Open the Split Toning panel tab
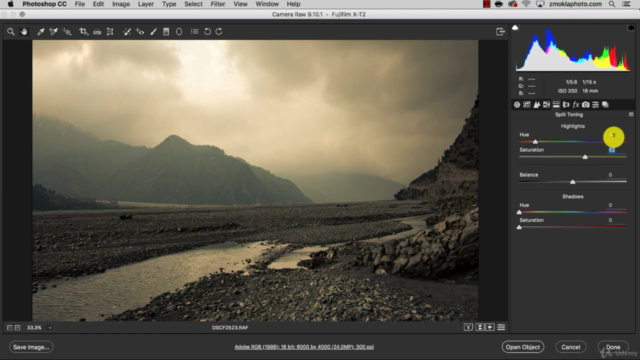This screenshot has height=360, width=640. (x=556, y=104)
